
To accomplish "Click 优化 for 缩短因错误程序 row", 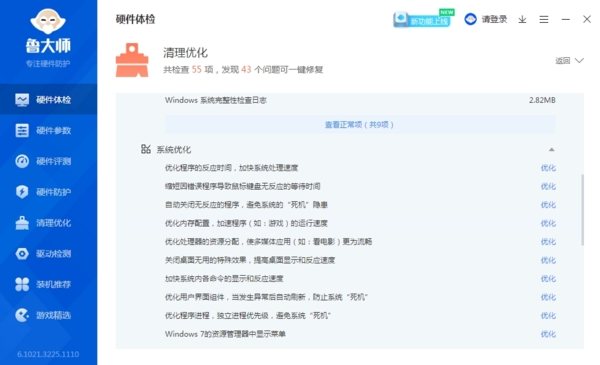I will [548, 186].
